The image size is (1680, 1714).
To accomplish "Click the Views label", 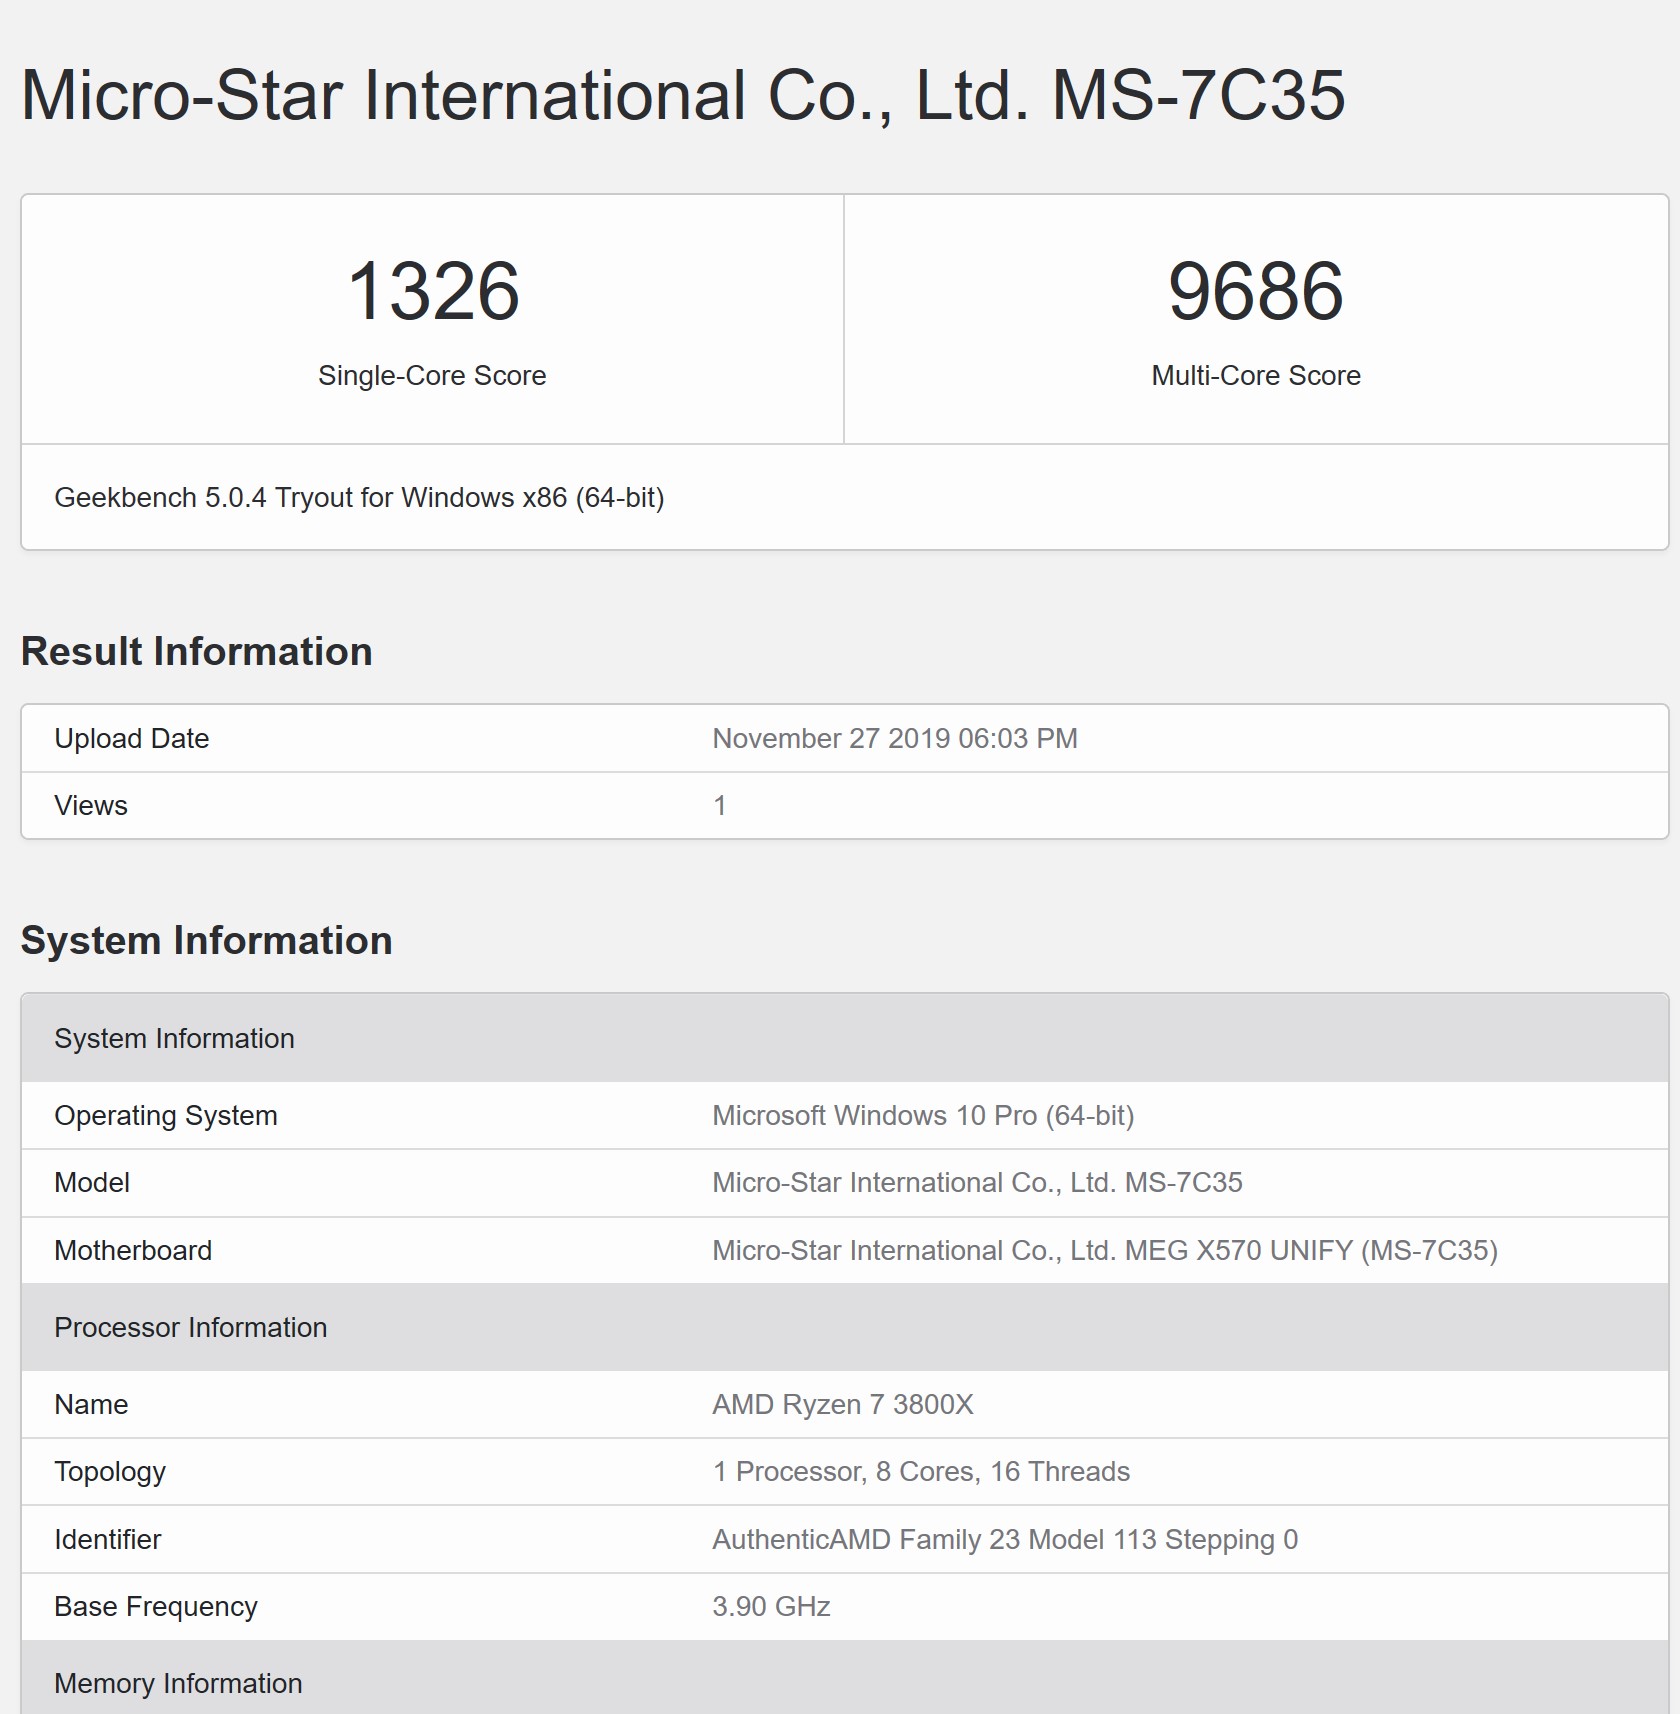I will point(91,806).
